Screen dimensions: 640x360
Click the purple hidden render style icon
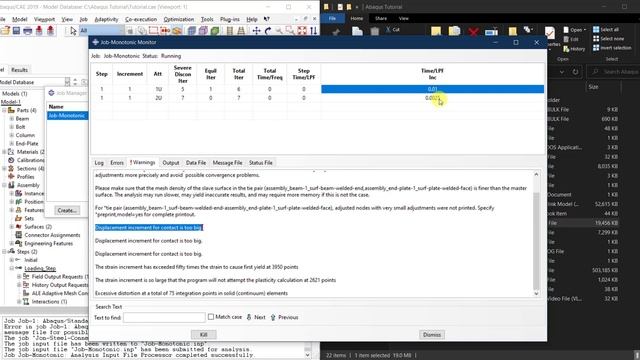(203, 31)
